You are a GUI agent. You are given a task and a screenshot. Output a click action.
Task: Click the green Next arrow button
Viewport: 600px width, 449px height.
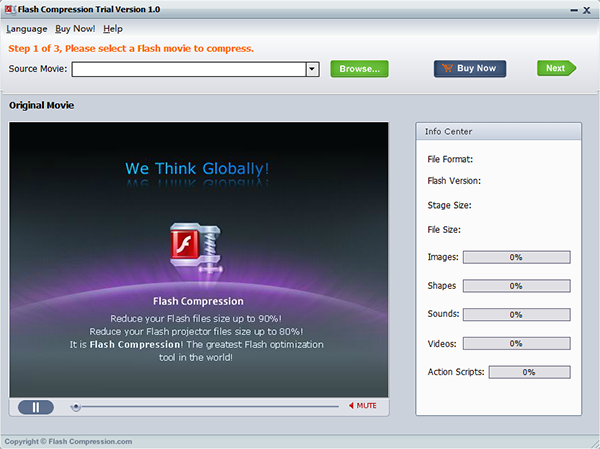coord(556,68)
